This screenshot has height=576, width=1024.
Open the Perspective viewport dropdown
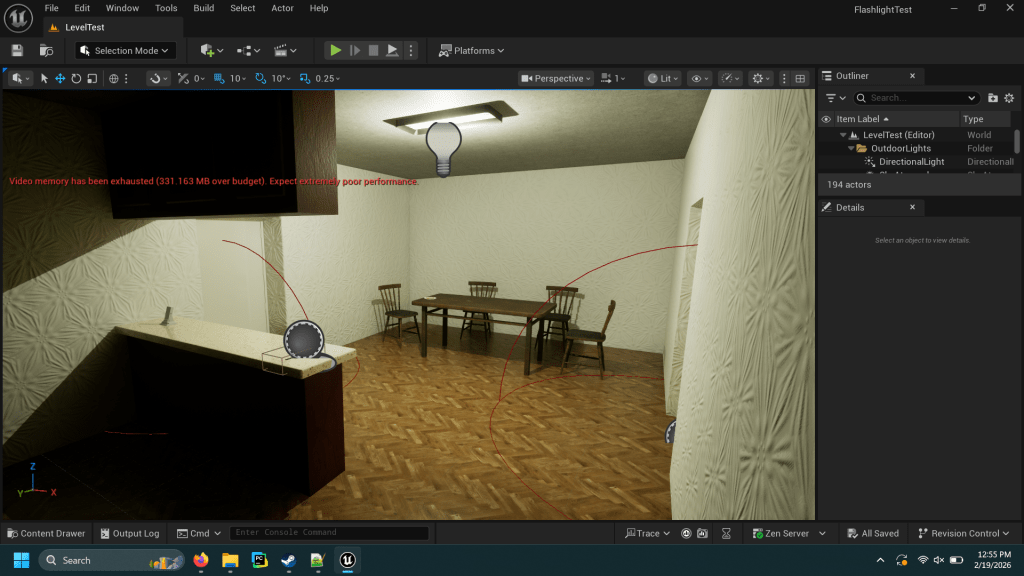[556, 78]
